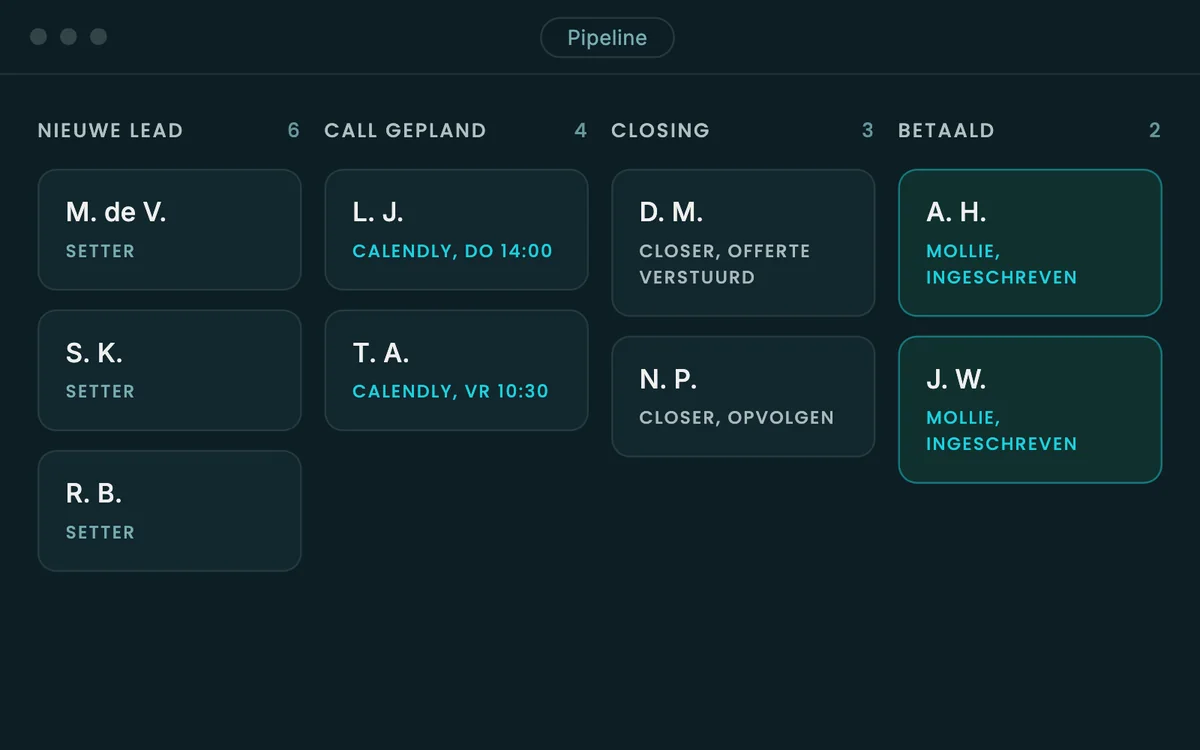Select the J. W. paid card
The height and width of the screenshot is (750, 1200).
coord(1030,410)
